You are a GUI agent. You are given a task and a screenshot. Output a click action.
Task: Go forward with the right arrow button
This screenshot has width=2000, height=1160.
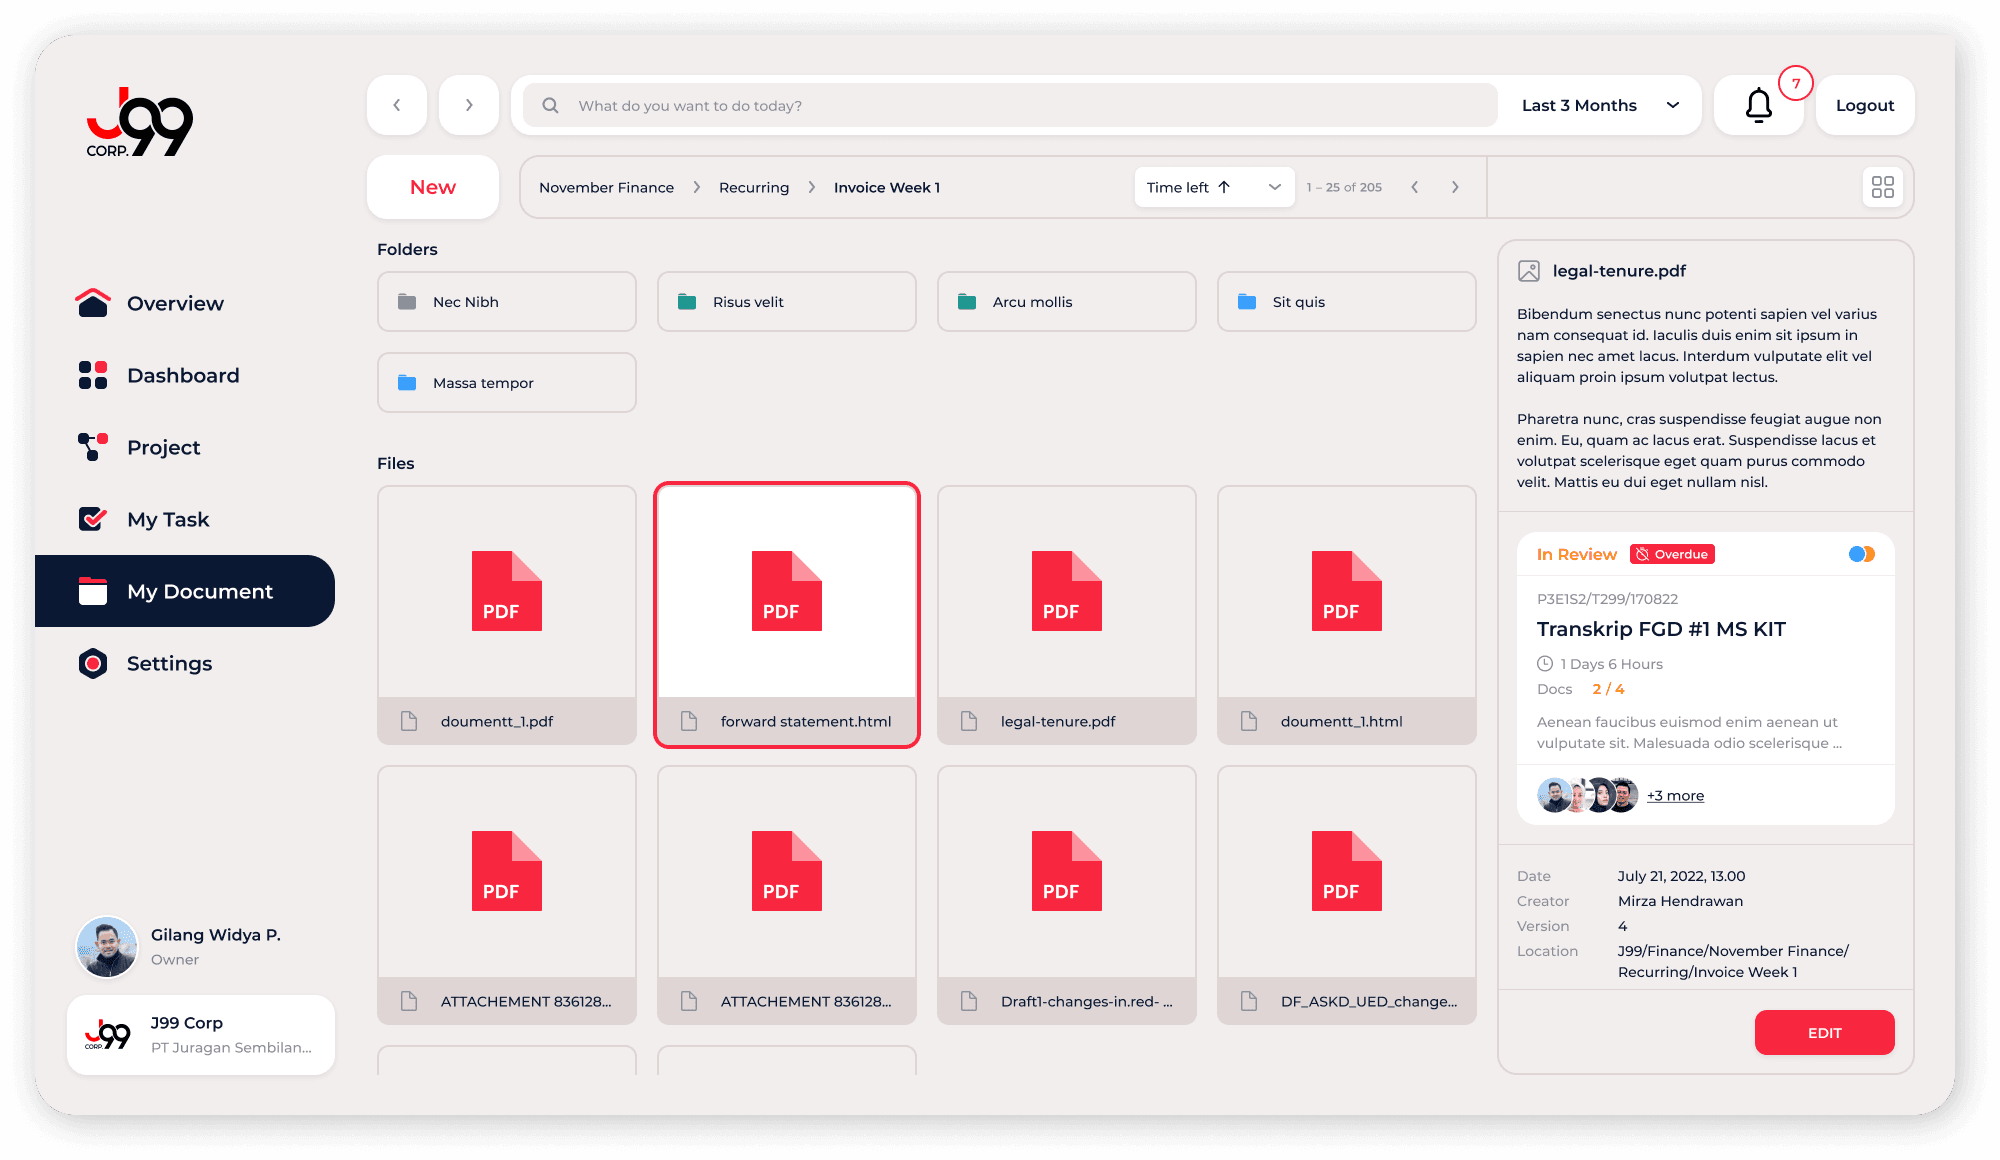(x=469, y=105)
